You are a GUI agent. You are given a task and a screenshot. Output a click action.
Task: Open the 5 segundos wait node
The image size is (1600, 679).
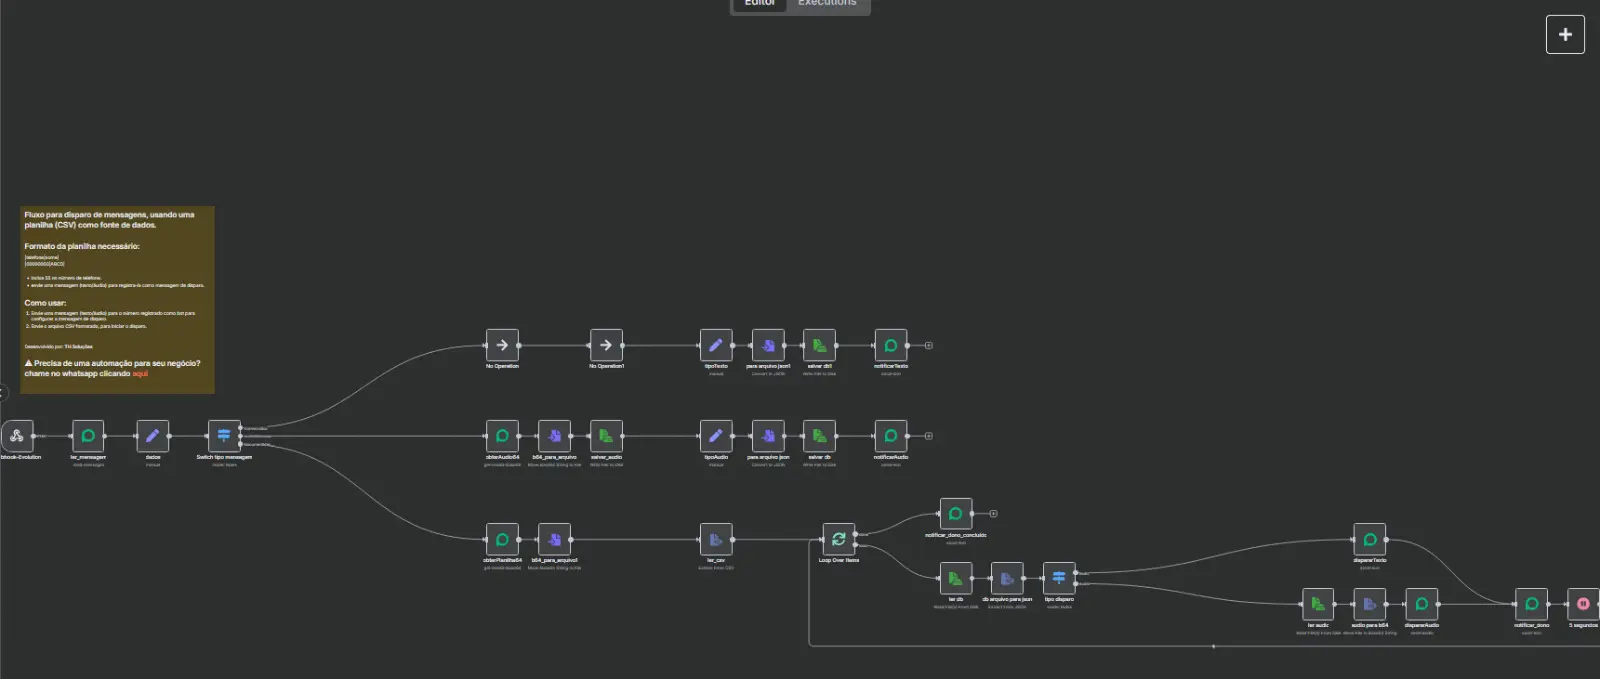pyautogui.click(x=1583, y=604)
